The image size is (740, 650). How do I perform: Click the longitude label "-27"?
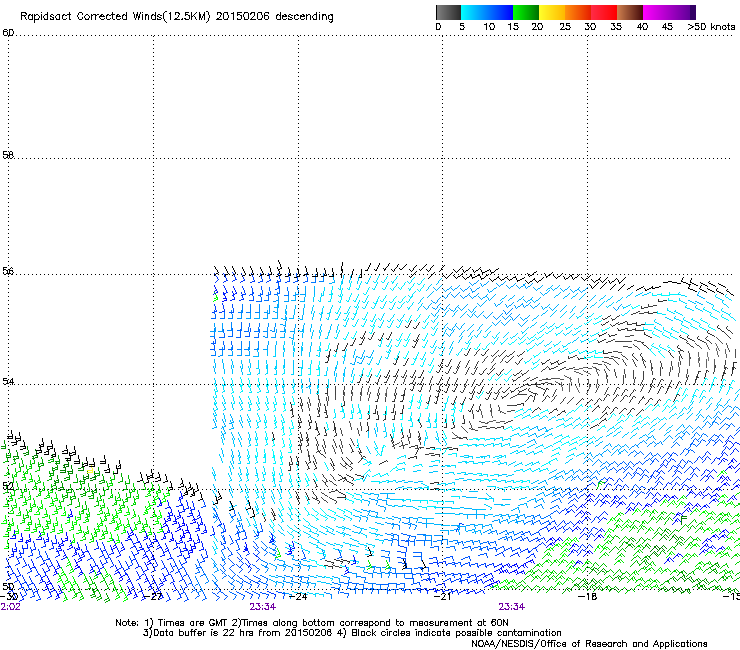153,596
